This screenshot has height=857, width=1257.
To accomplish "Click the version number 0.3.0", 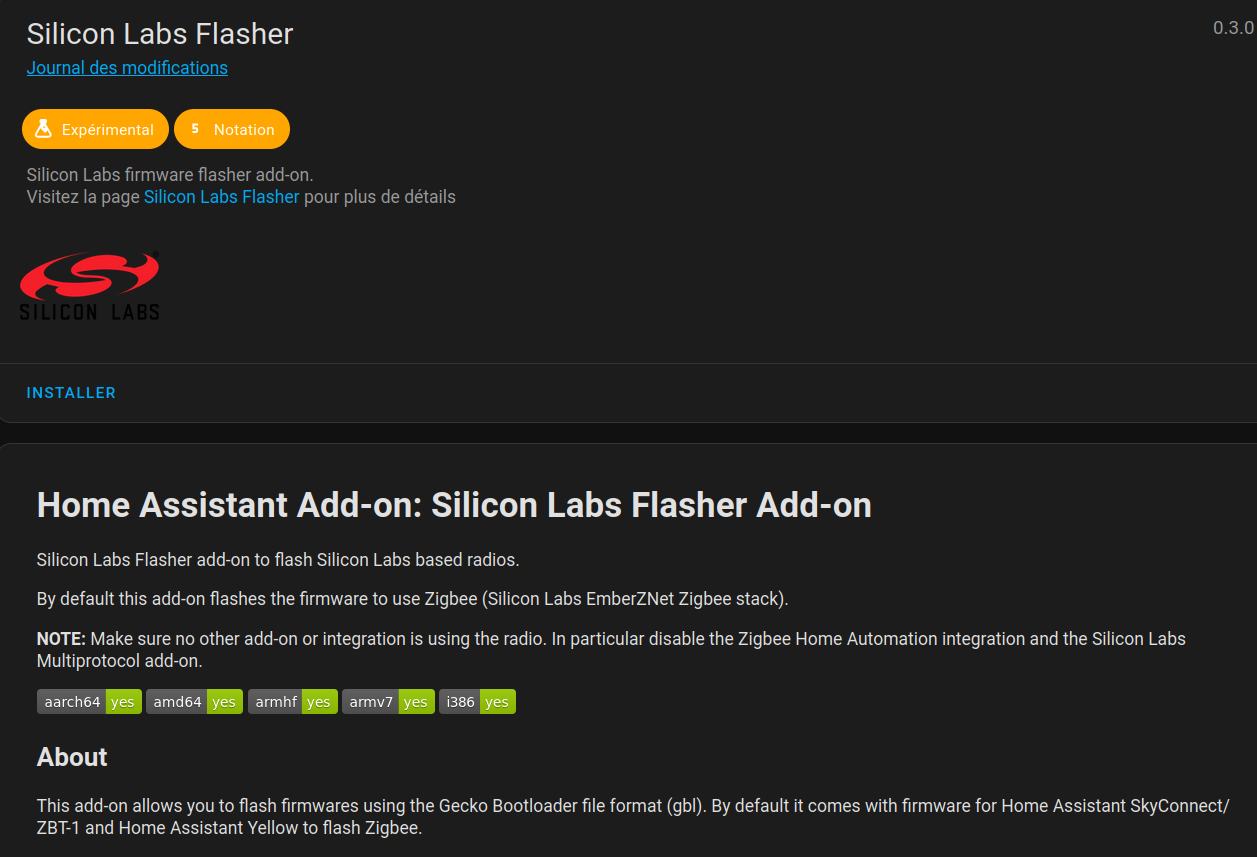I will click(x=1233, y=28).
